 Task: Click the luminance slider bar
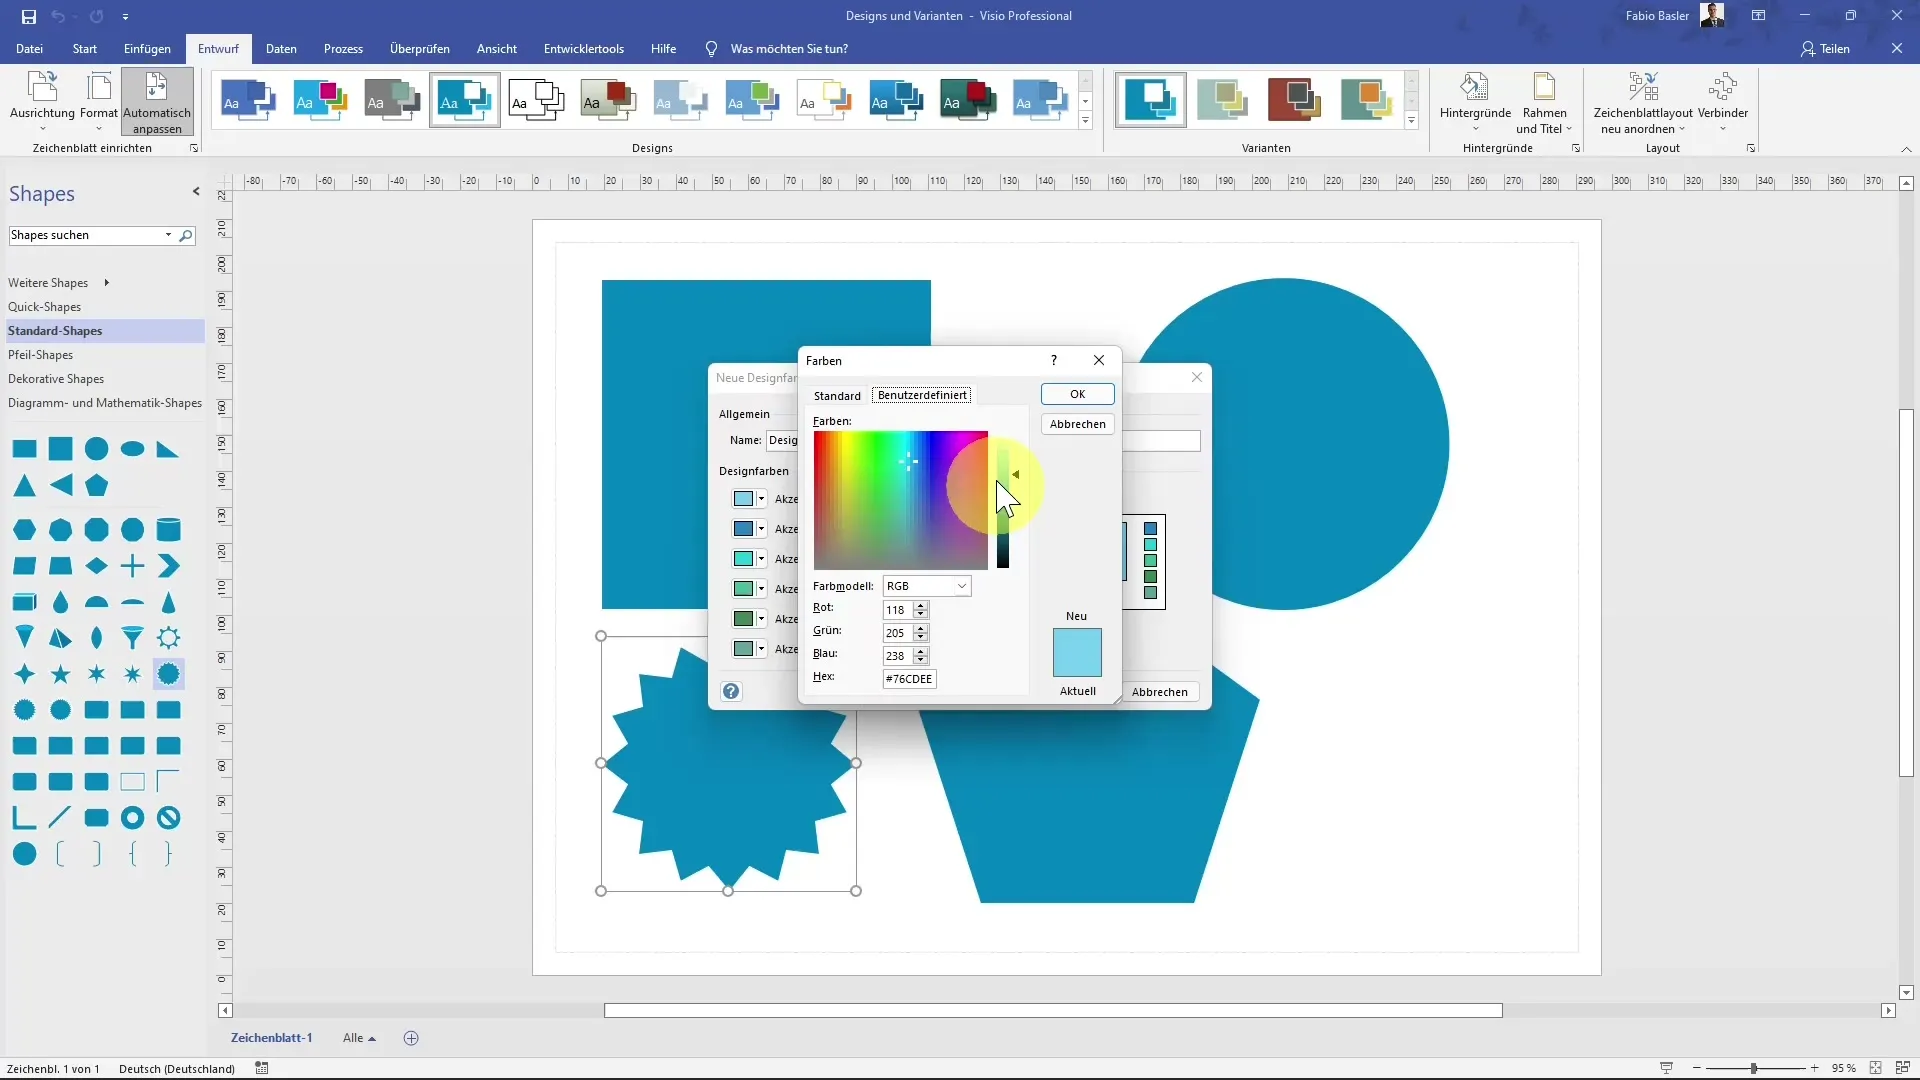1003,500
